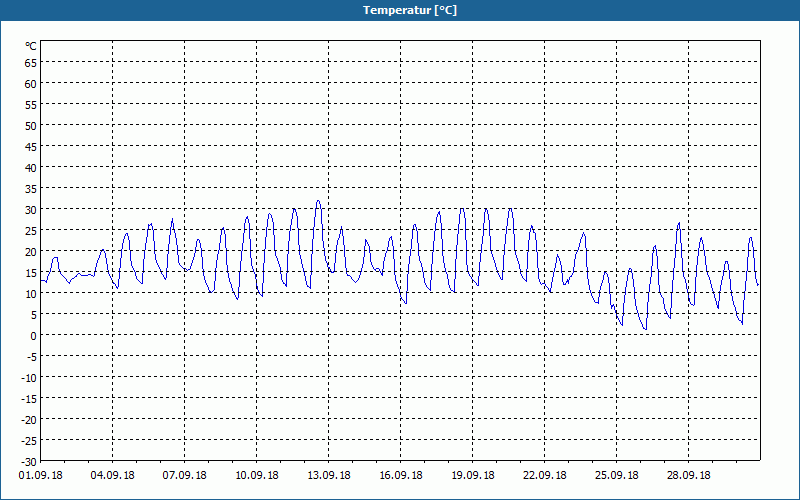
Task: Select the 19.09.18 date label
Action: pyautogui.click(x=472, y=476)
